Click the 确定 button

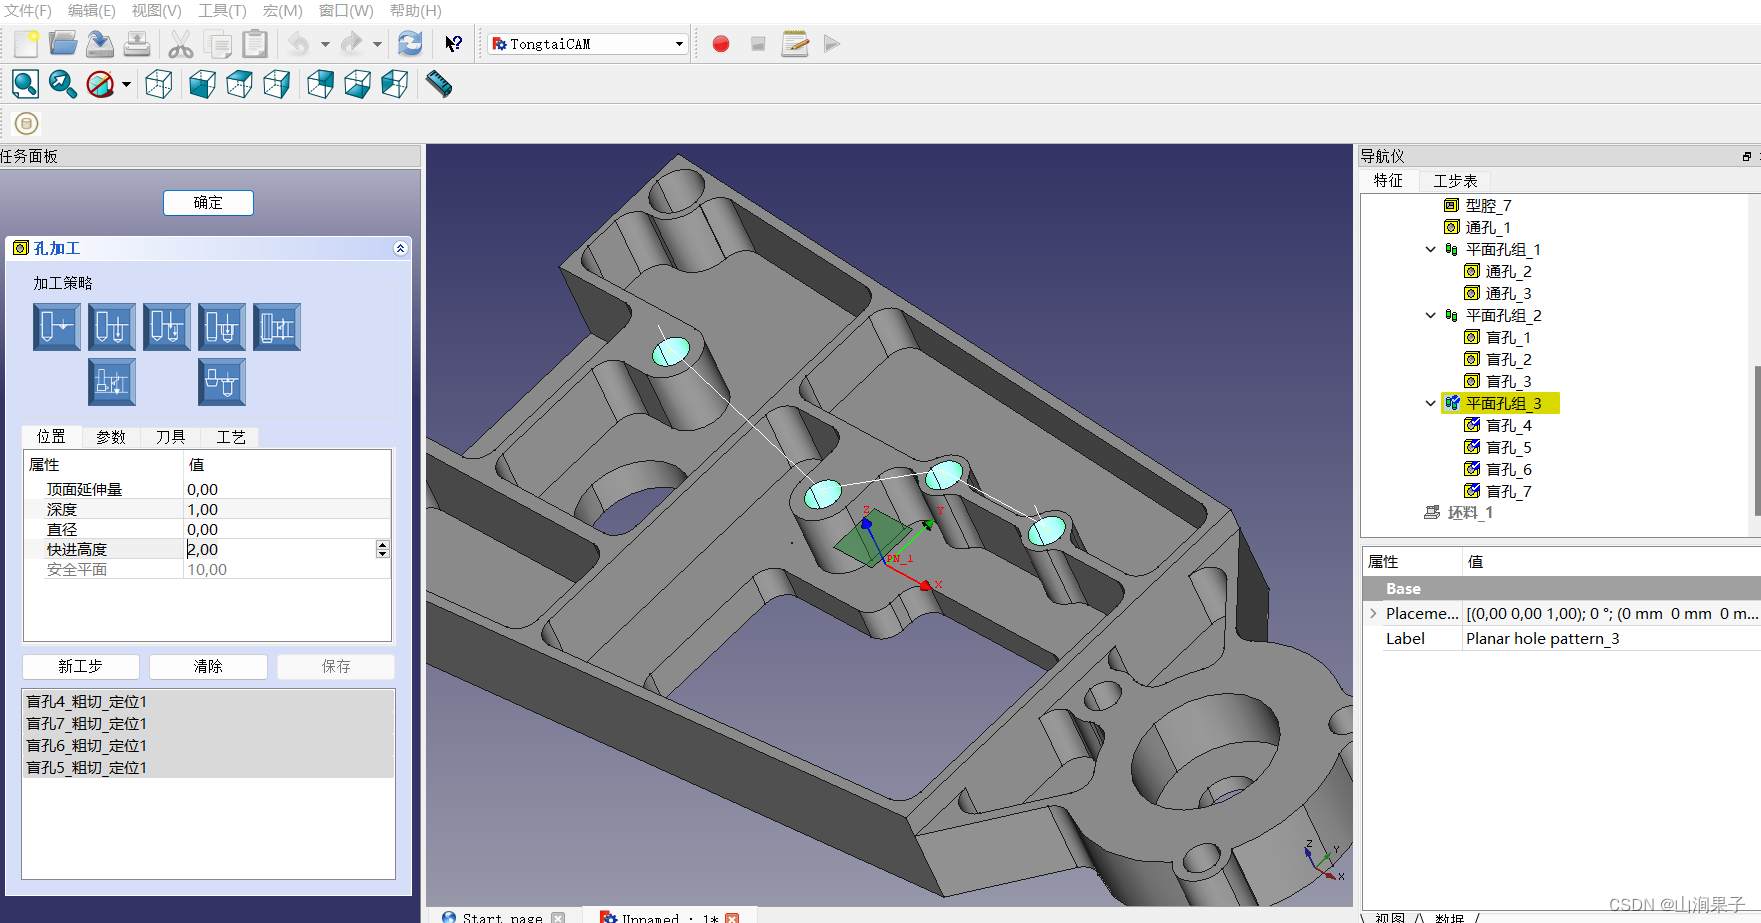click(x=208, y=203)
